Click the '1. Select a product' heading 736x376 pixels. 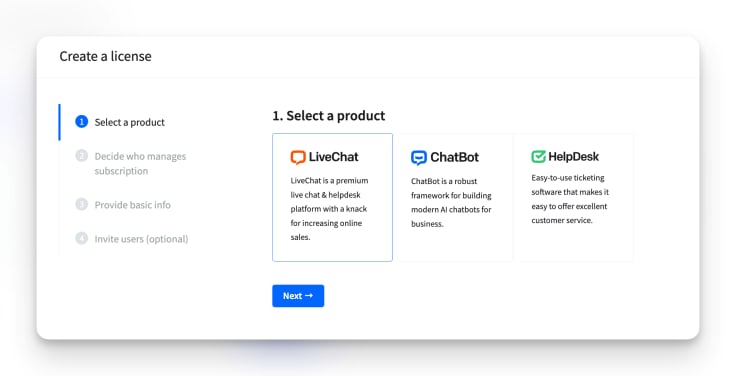point(329,115)
